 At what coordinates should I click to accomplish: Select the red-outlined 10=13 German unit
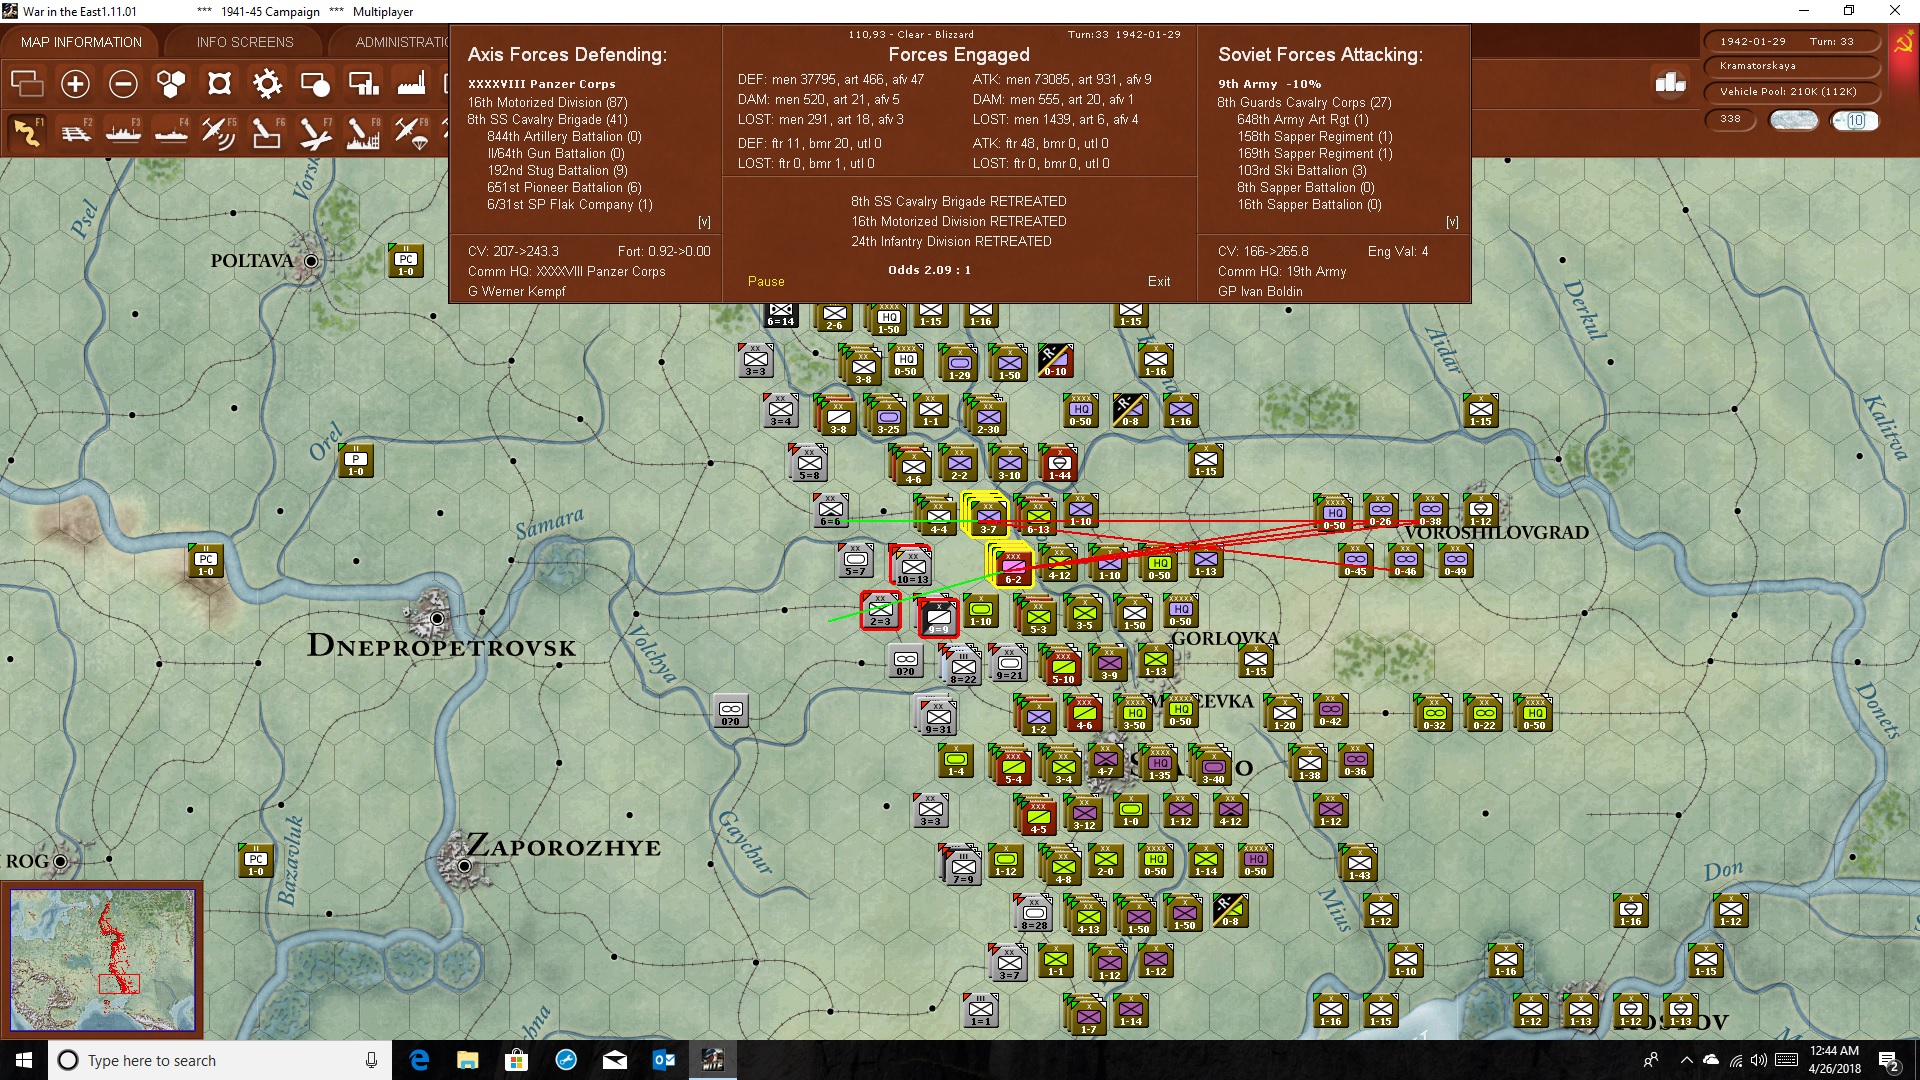coord(912,566)
